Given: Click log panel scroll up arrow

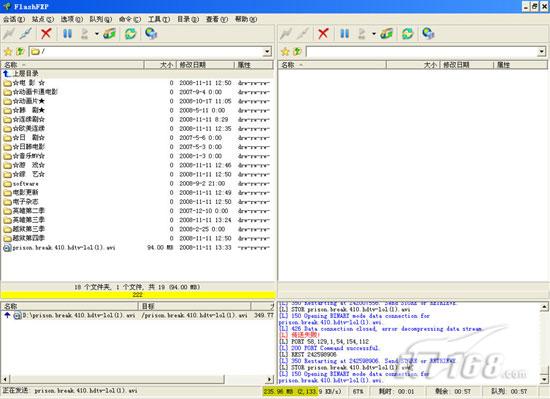Looking at the screenshot, I should (544, 307).
